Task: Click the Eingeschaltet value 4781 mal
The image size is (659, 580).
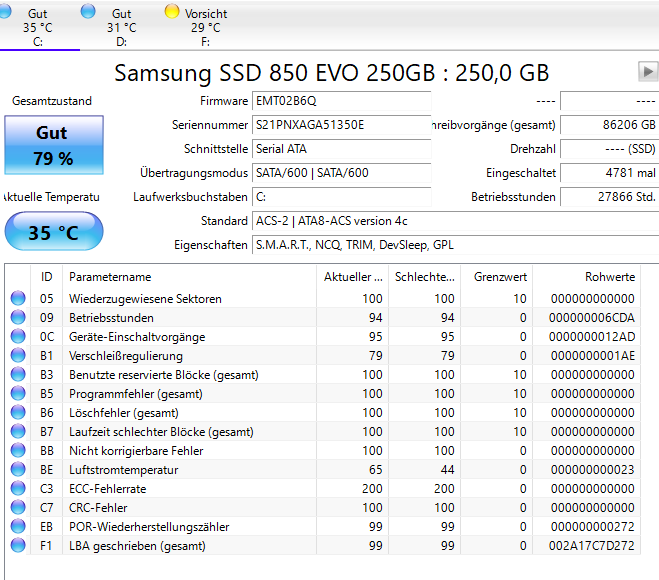Action: click(x=609, y=173)
